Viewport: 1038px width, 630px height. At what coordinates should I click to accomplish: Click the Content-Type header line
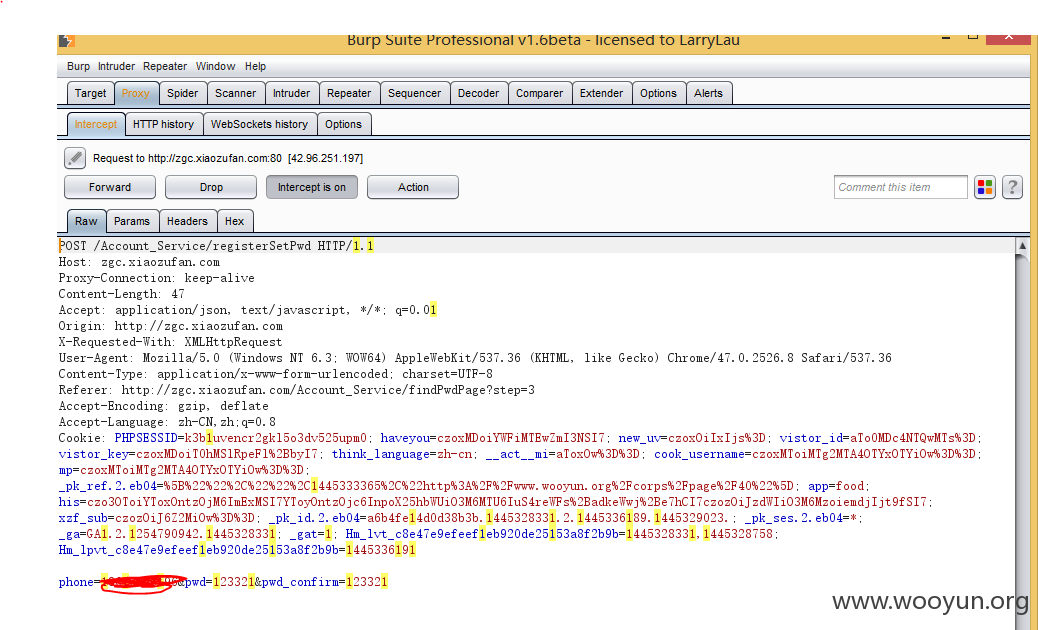click(x=275, y=374)
